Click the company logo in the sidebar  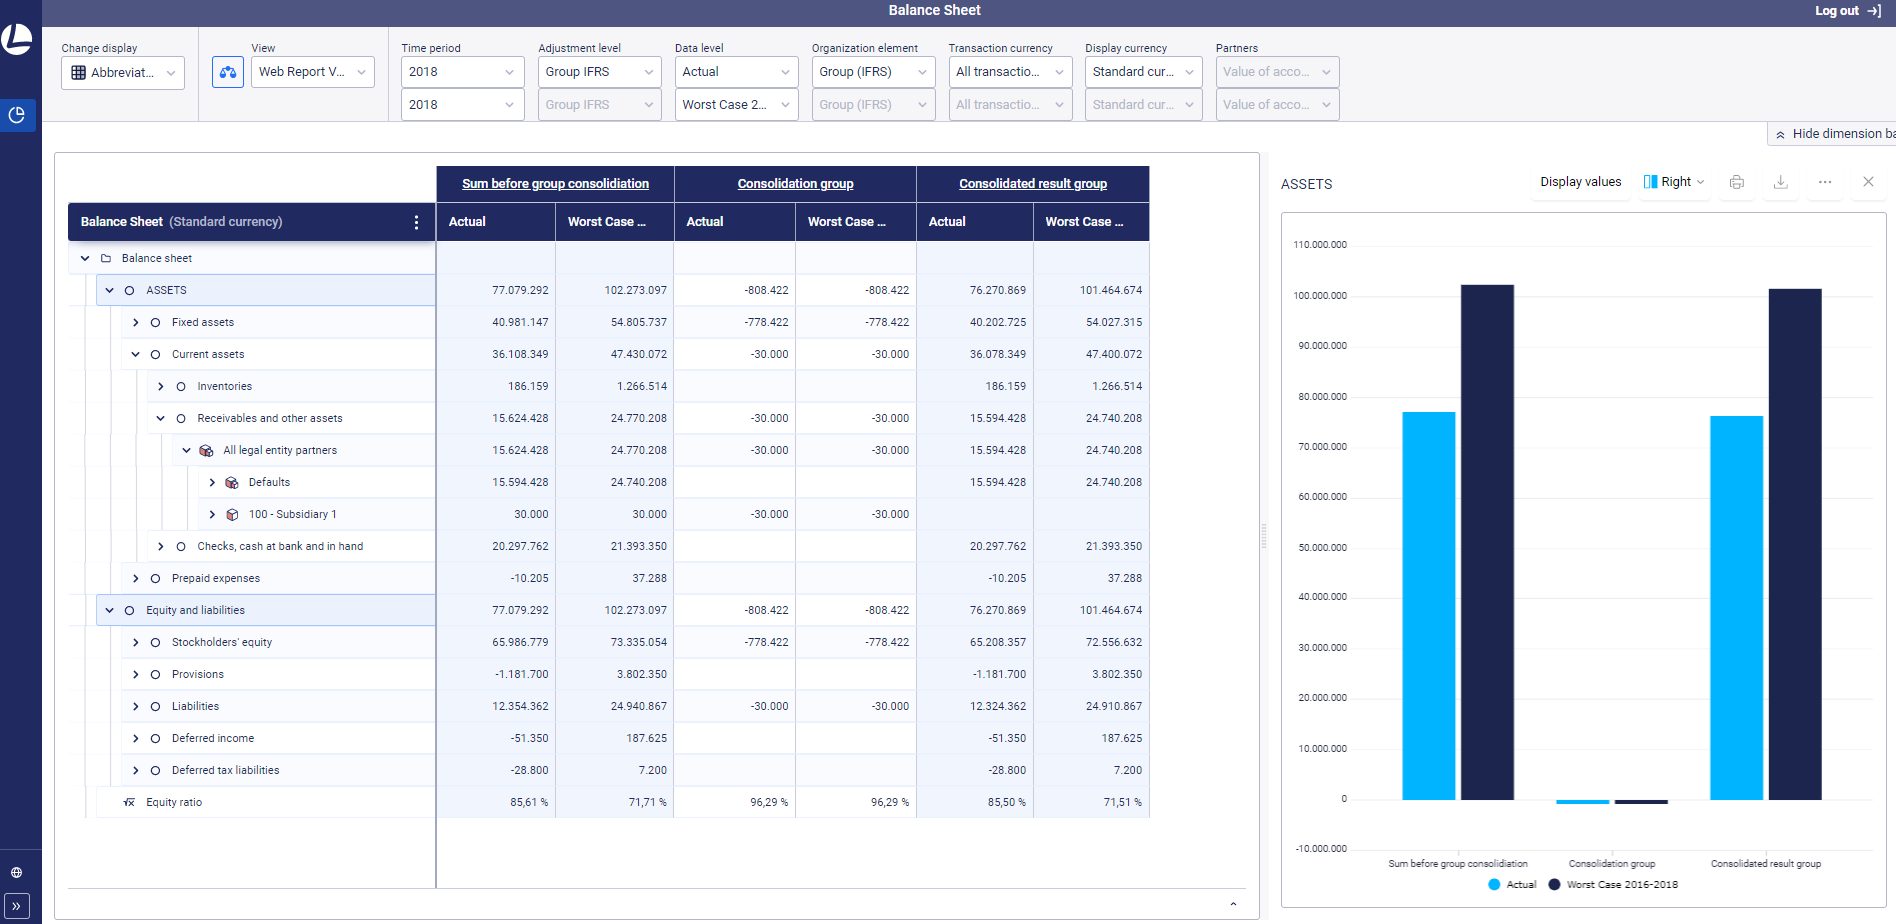(17, 40)
